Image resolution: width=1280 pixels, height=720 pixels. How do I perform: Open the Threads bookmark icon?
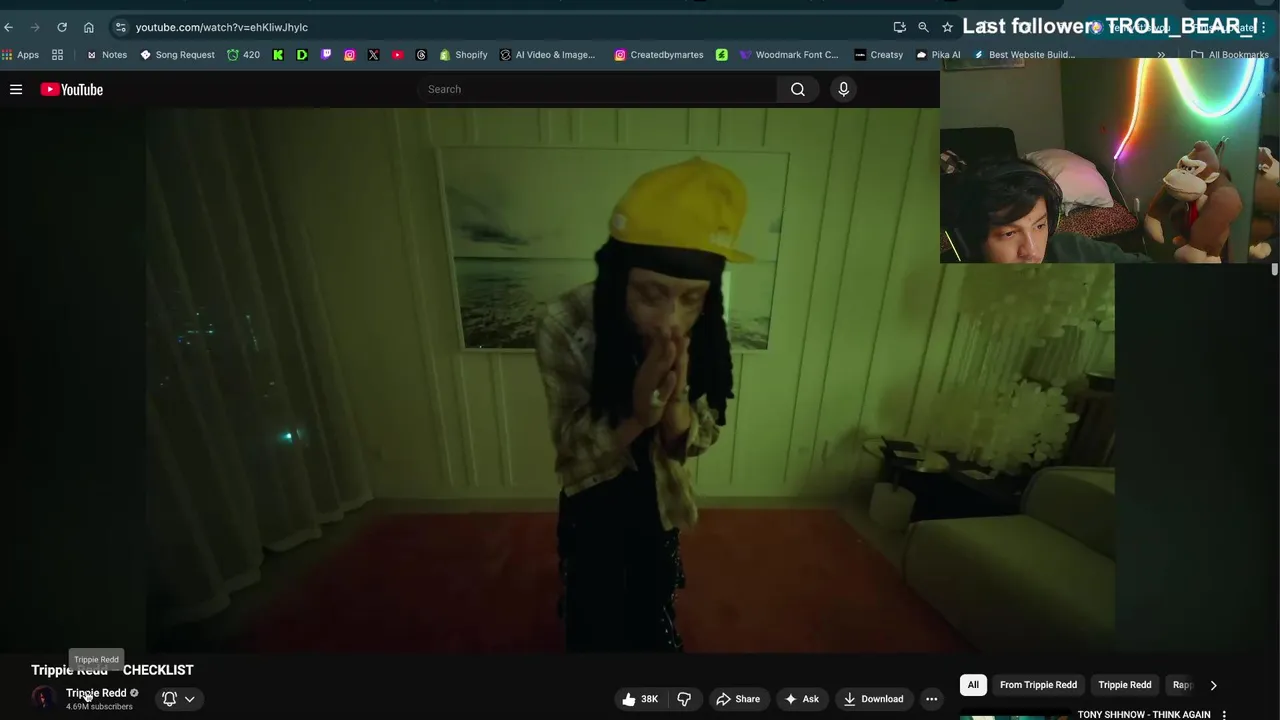[421, 55]
